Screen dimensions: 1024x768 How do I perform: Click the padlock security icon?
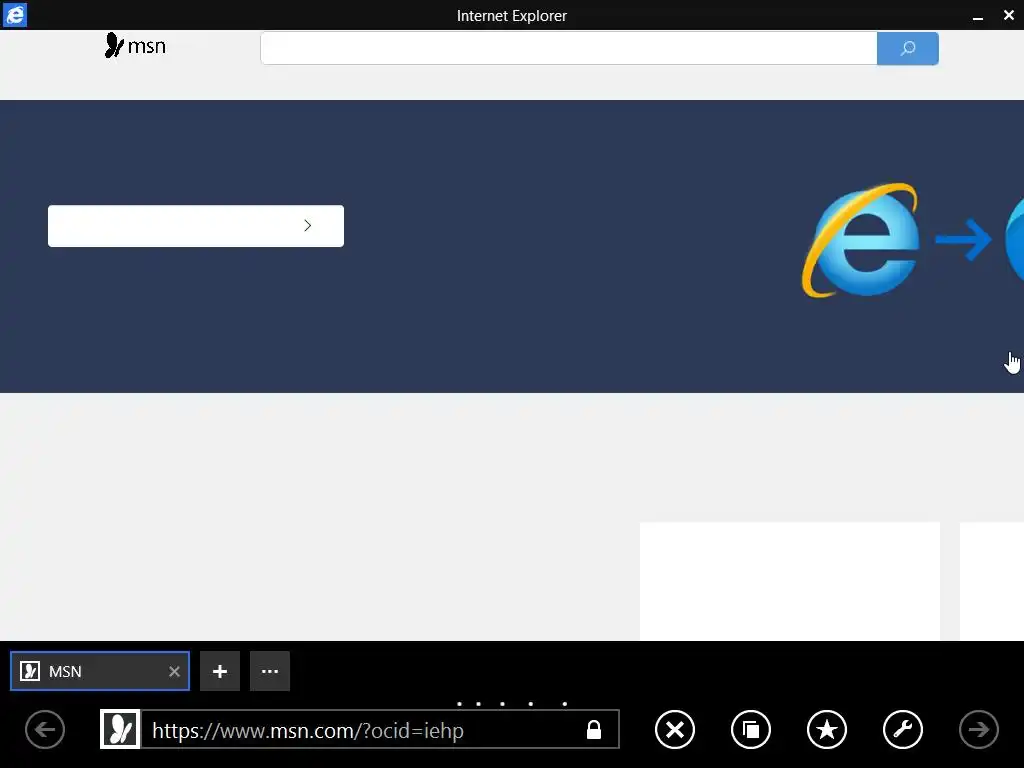coord(594,729)
